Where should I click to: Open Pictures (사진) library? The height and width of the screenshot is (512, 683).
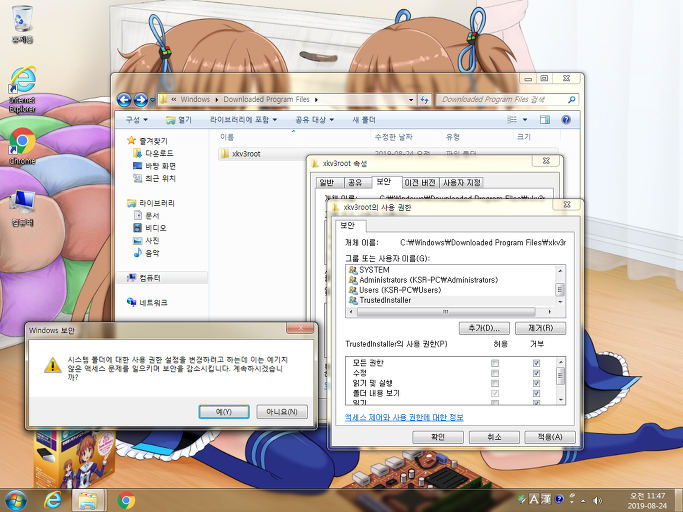146,240
